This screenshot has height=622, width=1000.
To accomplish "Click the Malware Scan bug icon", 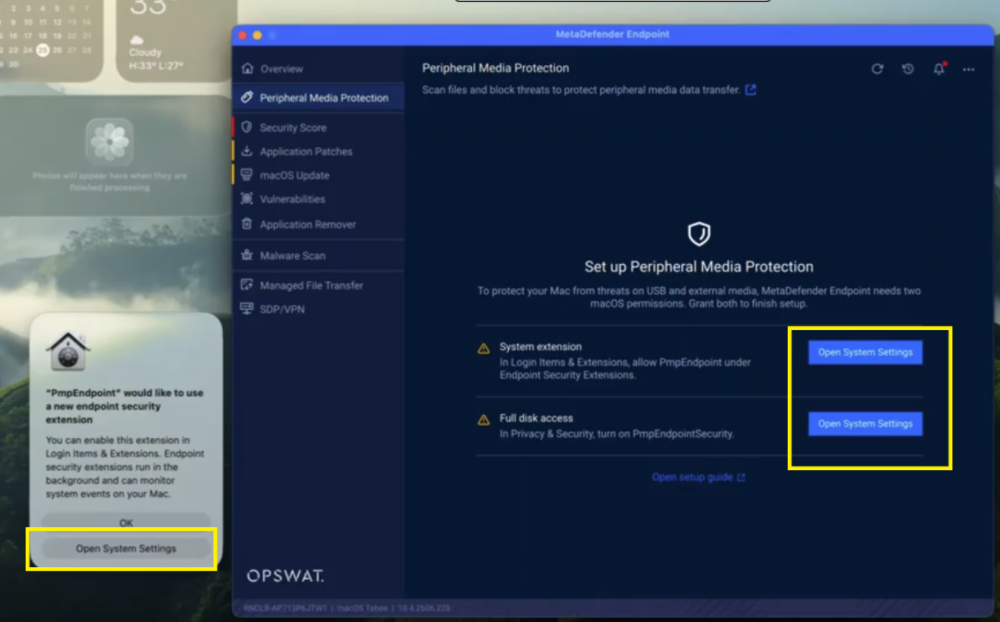I will [247, 255].
